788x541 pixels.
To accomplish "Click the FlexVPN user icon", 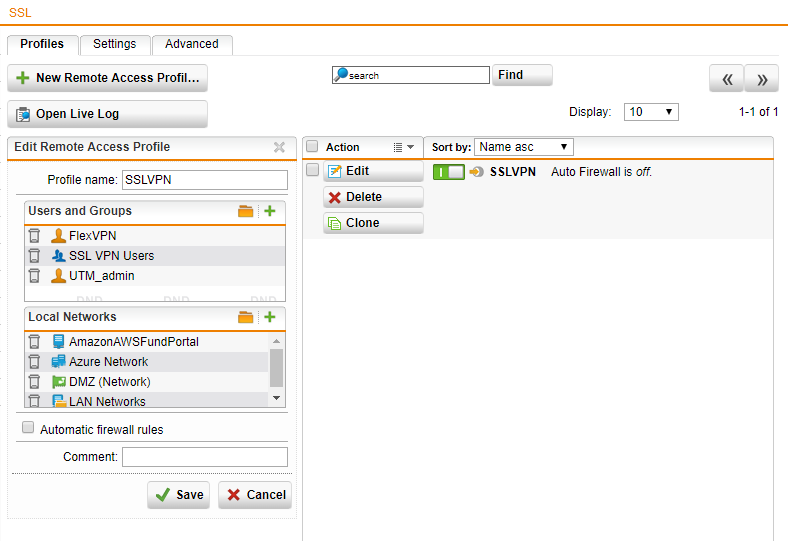I will click(58, 236).
